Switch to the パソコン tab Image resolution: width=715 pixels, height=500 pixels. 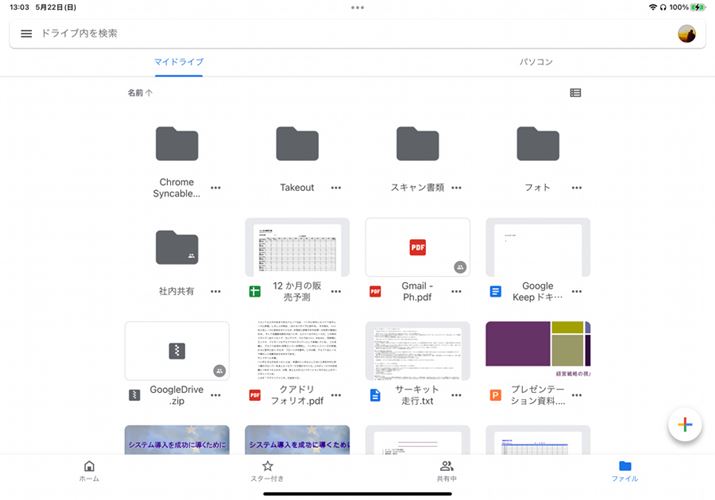[536, 62]
